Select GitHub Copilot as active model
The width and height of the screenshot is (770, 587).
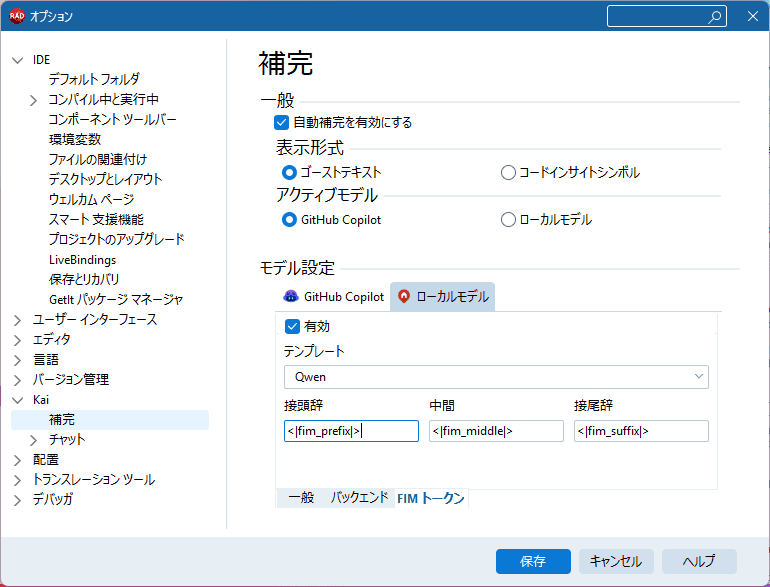pyautogui.click(x=289, y=220)
